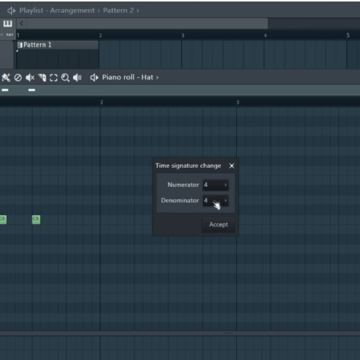Select the Paint tool in piano roll
The image size is (360, 360).
[x=6, y=78]
